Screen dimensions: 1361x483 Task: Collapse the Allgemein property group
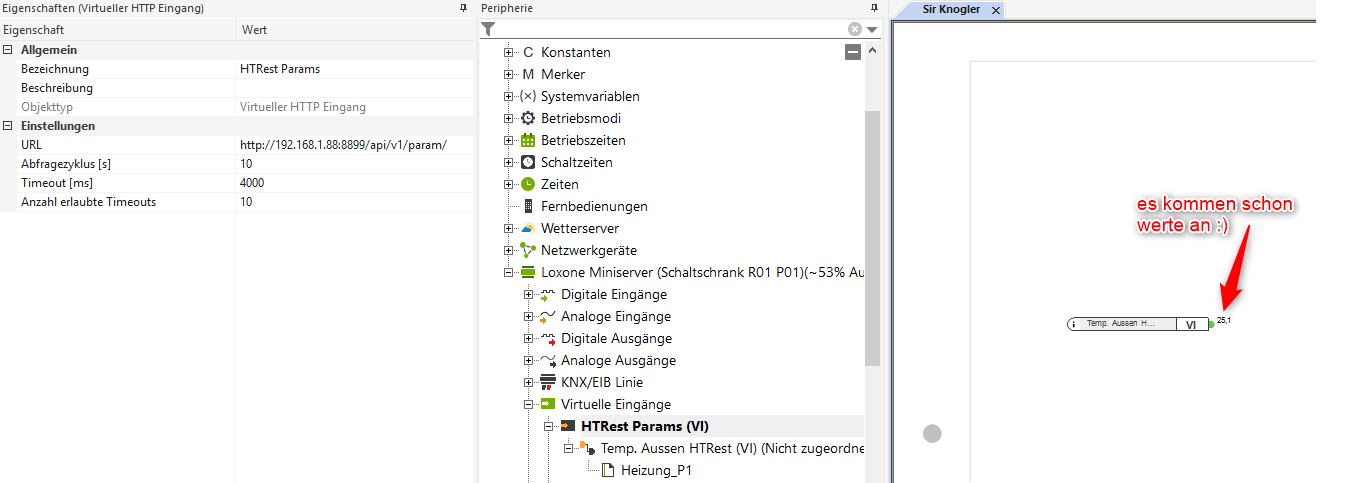(9, 50)
